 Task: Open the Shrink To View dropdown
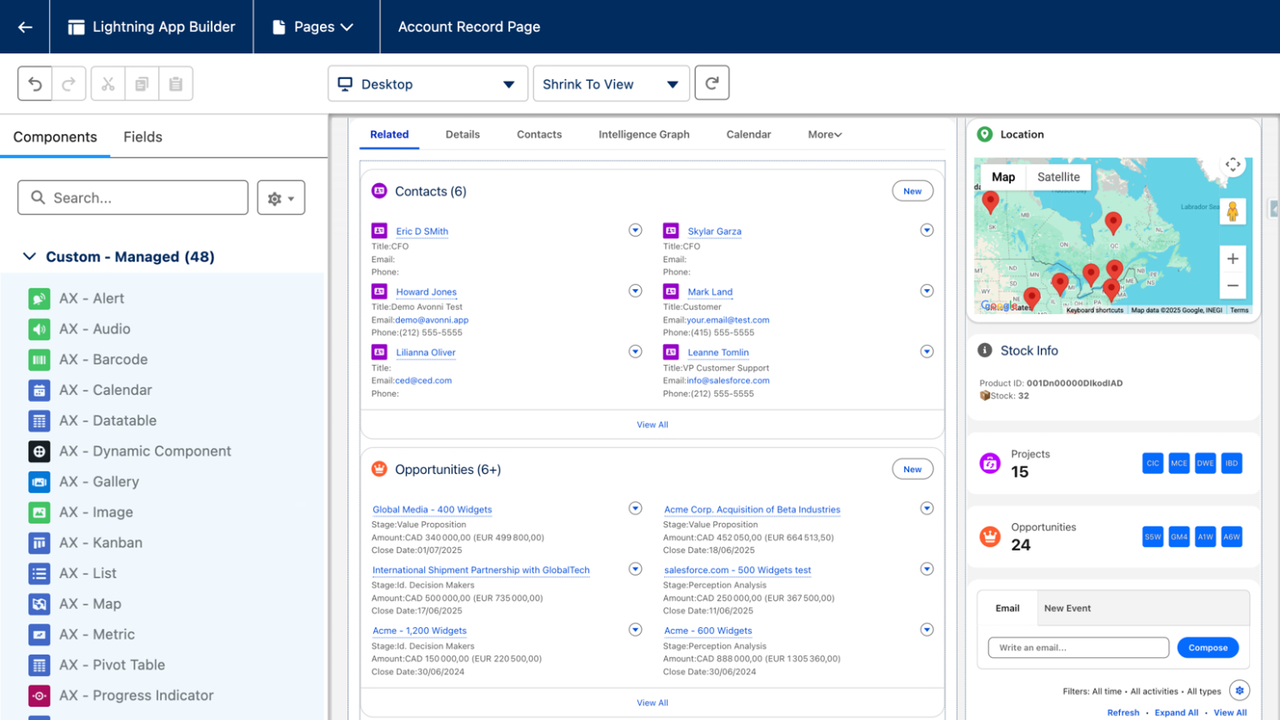point(611,84)
